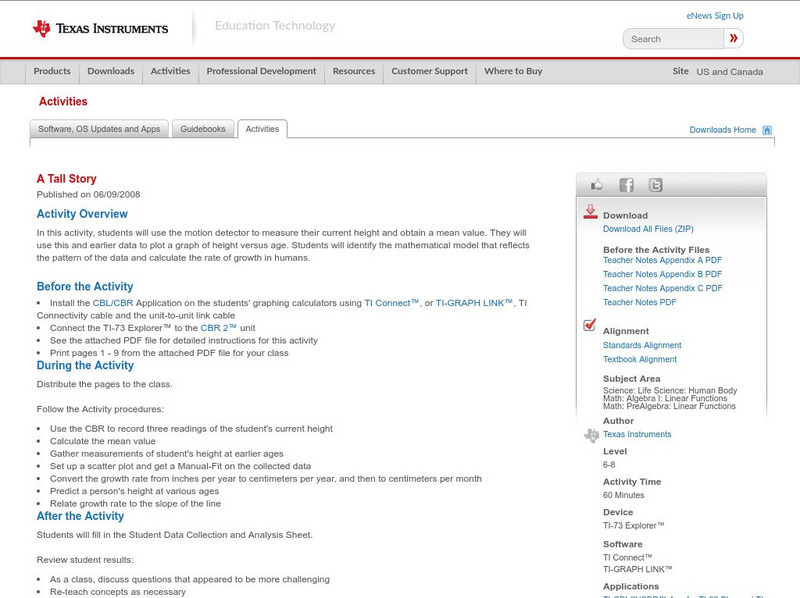800x598 pixels.
Task: Open the Teacher Notes PDF link
Action: tap(639, 302)
